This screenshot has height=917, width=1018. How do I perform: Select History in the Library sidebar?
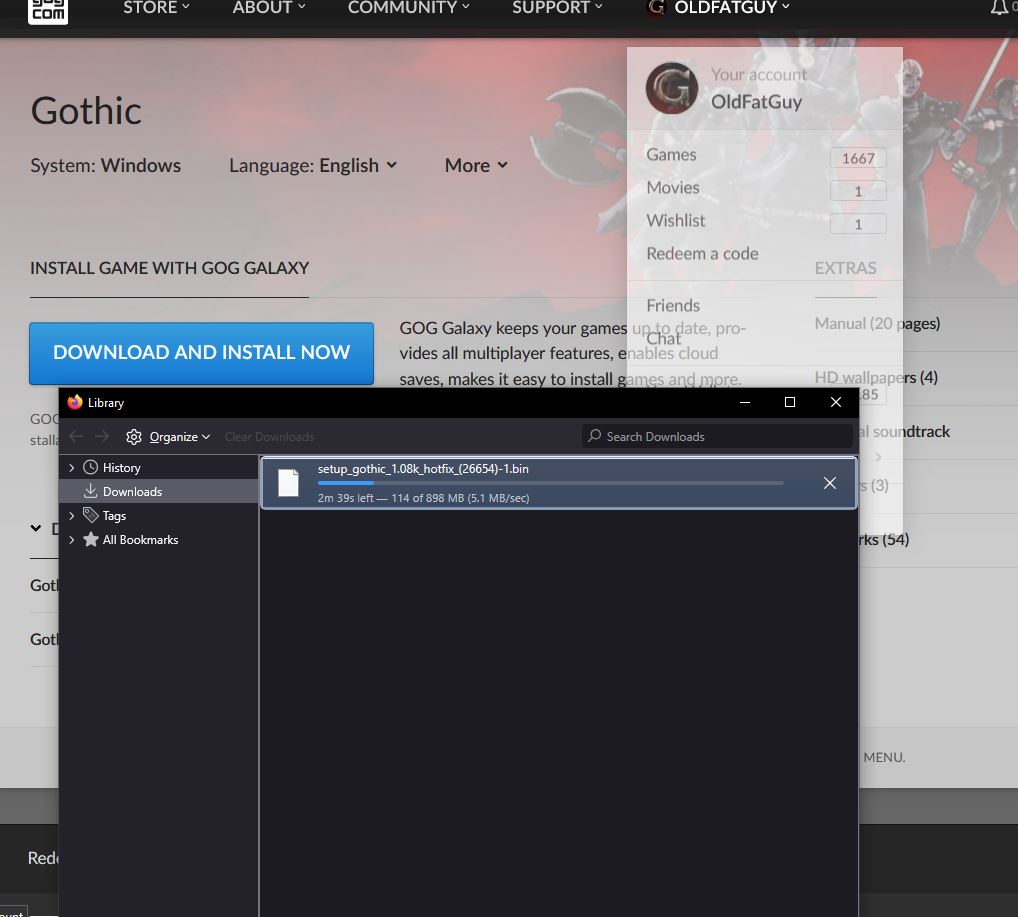pyautogui.click(x=121, y=468)
